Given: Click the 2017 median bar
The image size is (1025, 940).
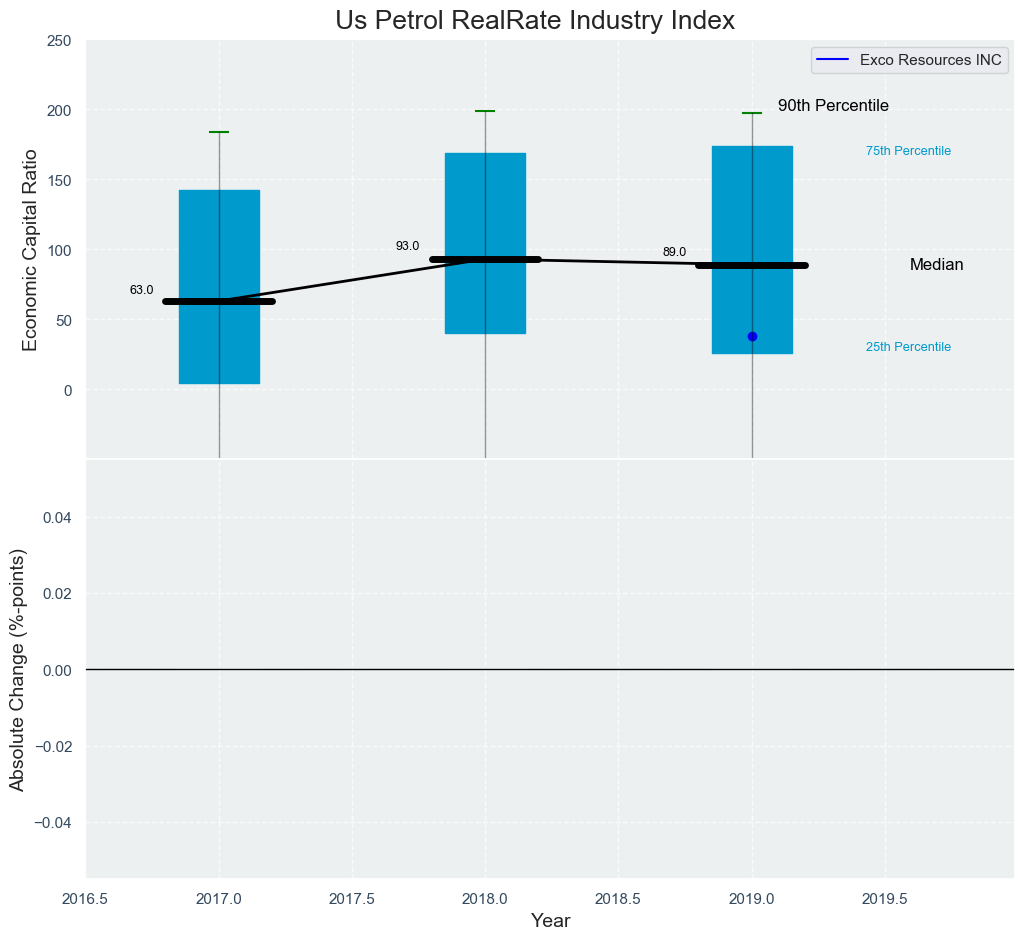Looking at the screenshot, I should [x=219, y=301].
